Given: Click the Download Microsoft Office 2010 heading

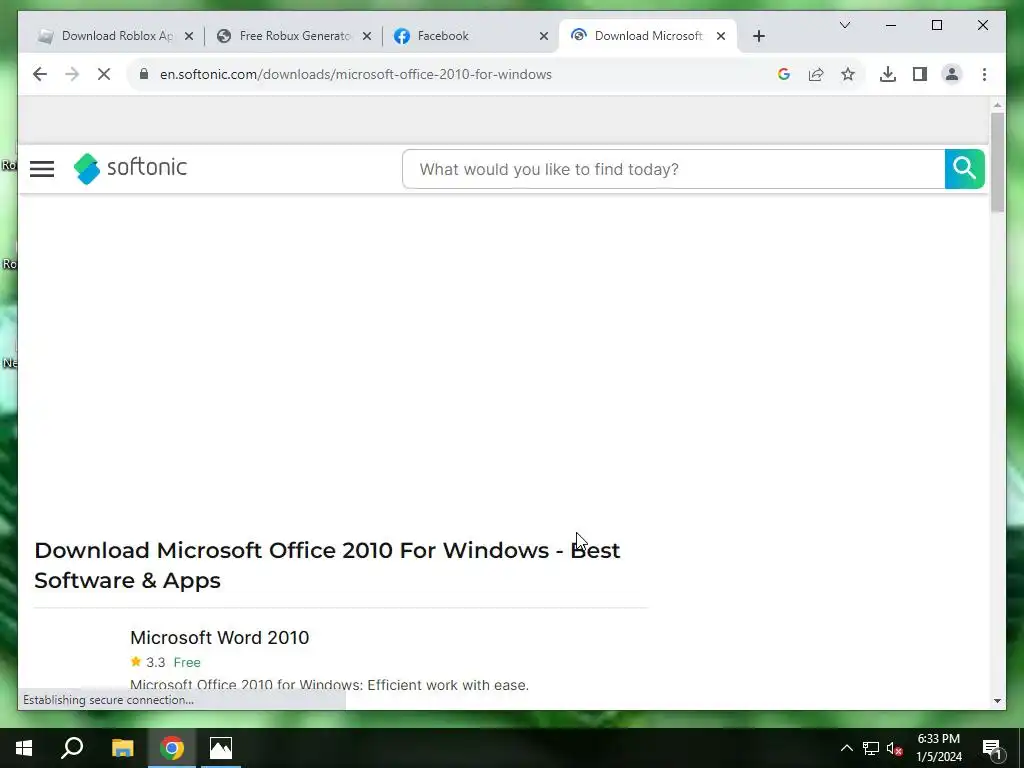Looking at the screenshot, I should 327,565.
